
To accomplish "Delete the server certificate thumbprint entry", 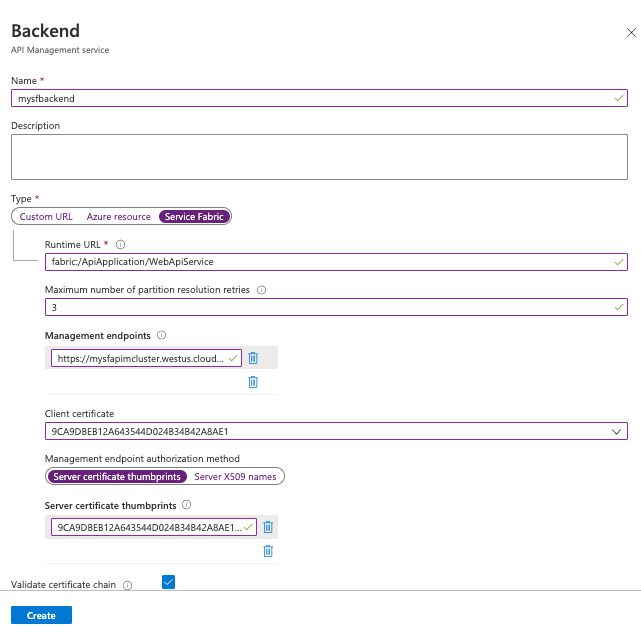I will [x=268, y=527].
